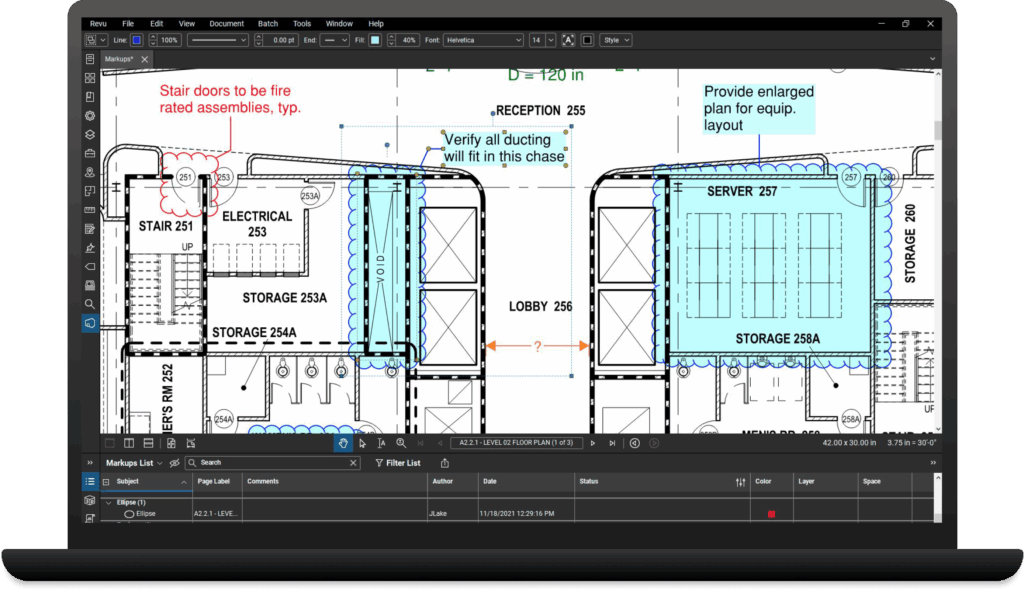Open the Tool Chest briefcase icon
Image resolution: width=1024 pixels, height=591 pixels.
(90, 153)
